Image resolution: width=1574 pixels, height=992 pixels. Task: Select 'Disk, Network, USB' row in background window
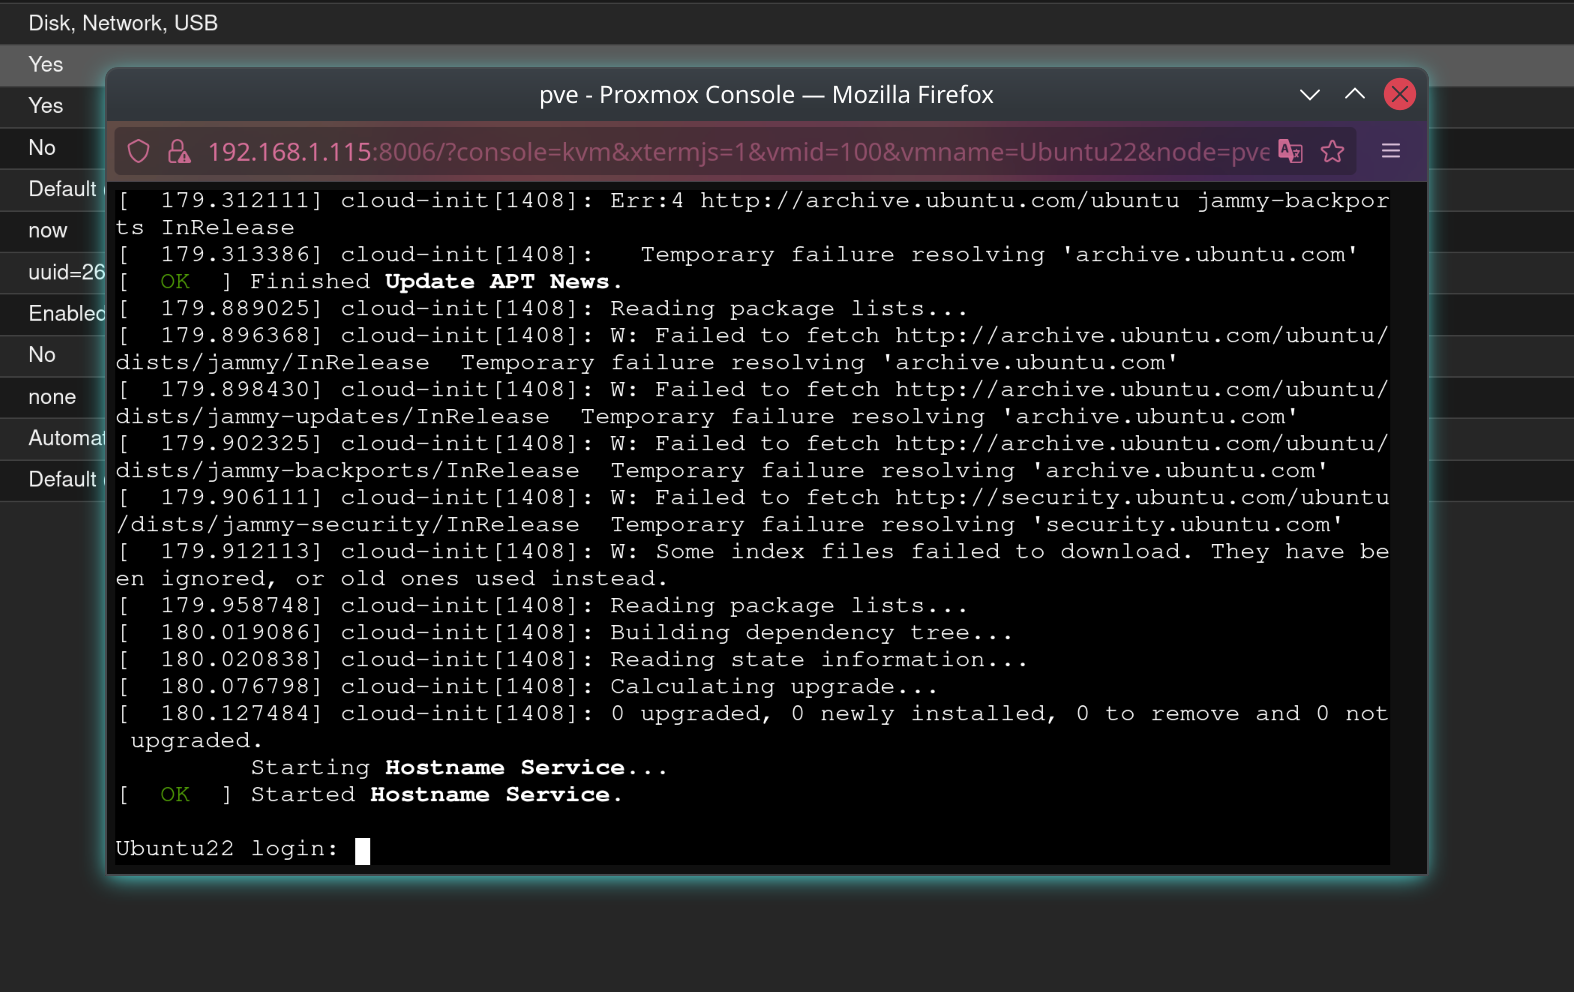pos(787,23)
